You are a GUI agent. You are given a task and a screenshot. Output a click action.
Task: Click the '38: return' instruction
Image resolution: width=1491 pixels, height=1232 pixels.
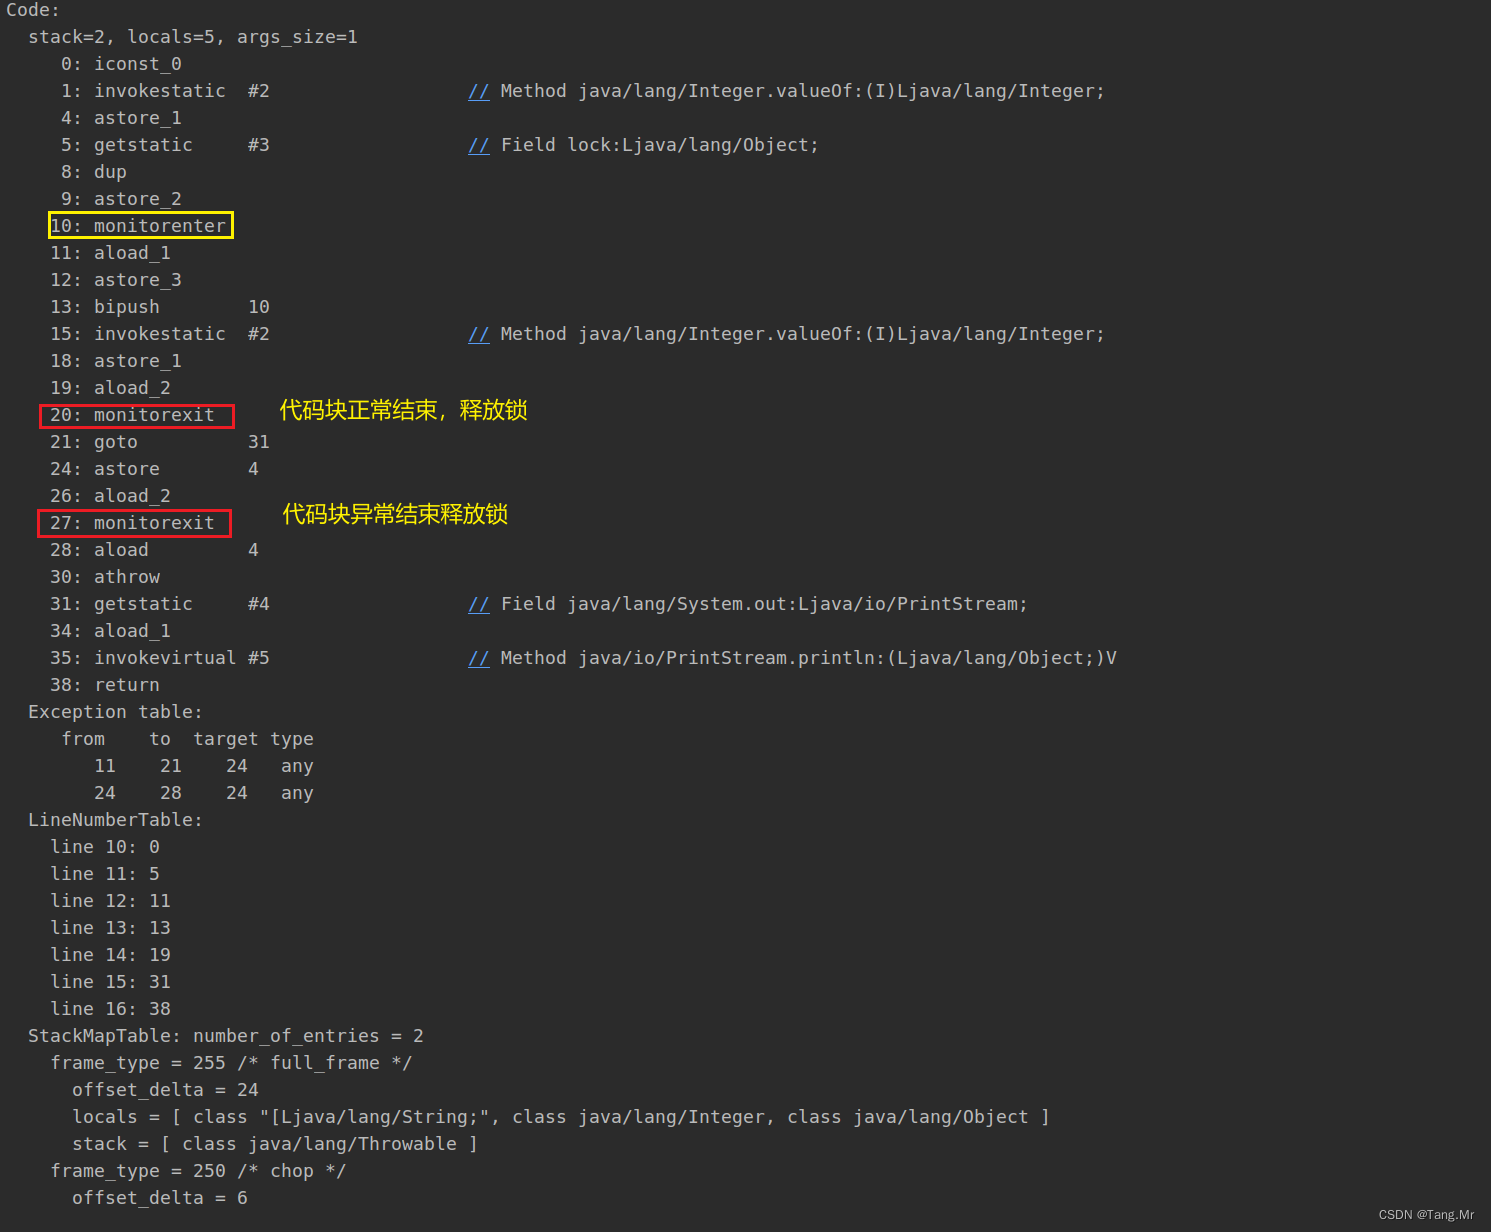[105, 685]
